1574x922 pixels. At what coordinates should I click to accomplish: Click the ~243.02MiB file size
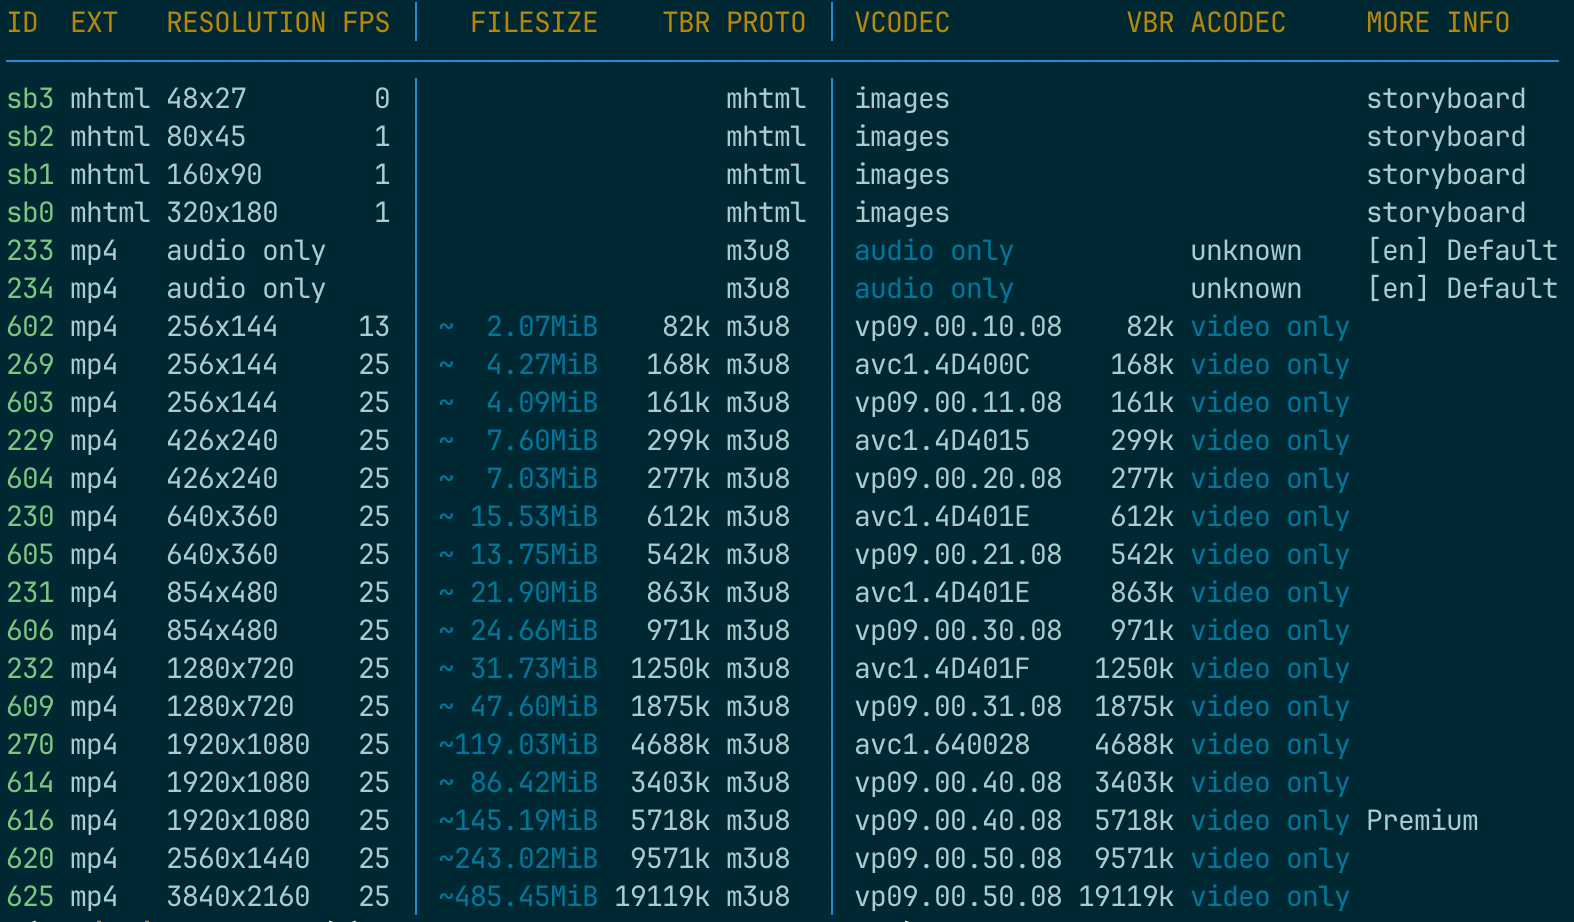518,859
